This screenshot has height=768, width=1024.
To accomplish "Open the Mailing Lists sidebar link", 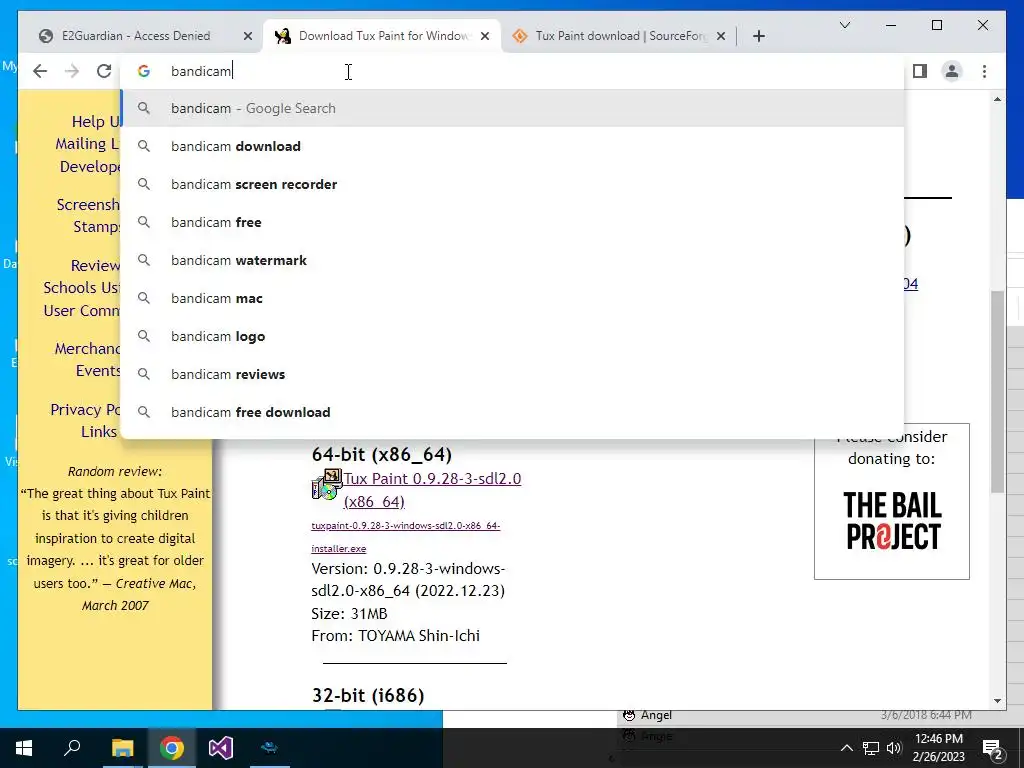I will pyautogui.click(x=88, y=144).
